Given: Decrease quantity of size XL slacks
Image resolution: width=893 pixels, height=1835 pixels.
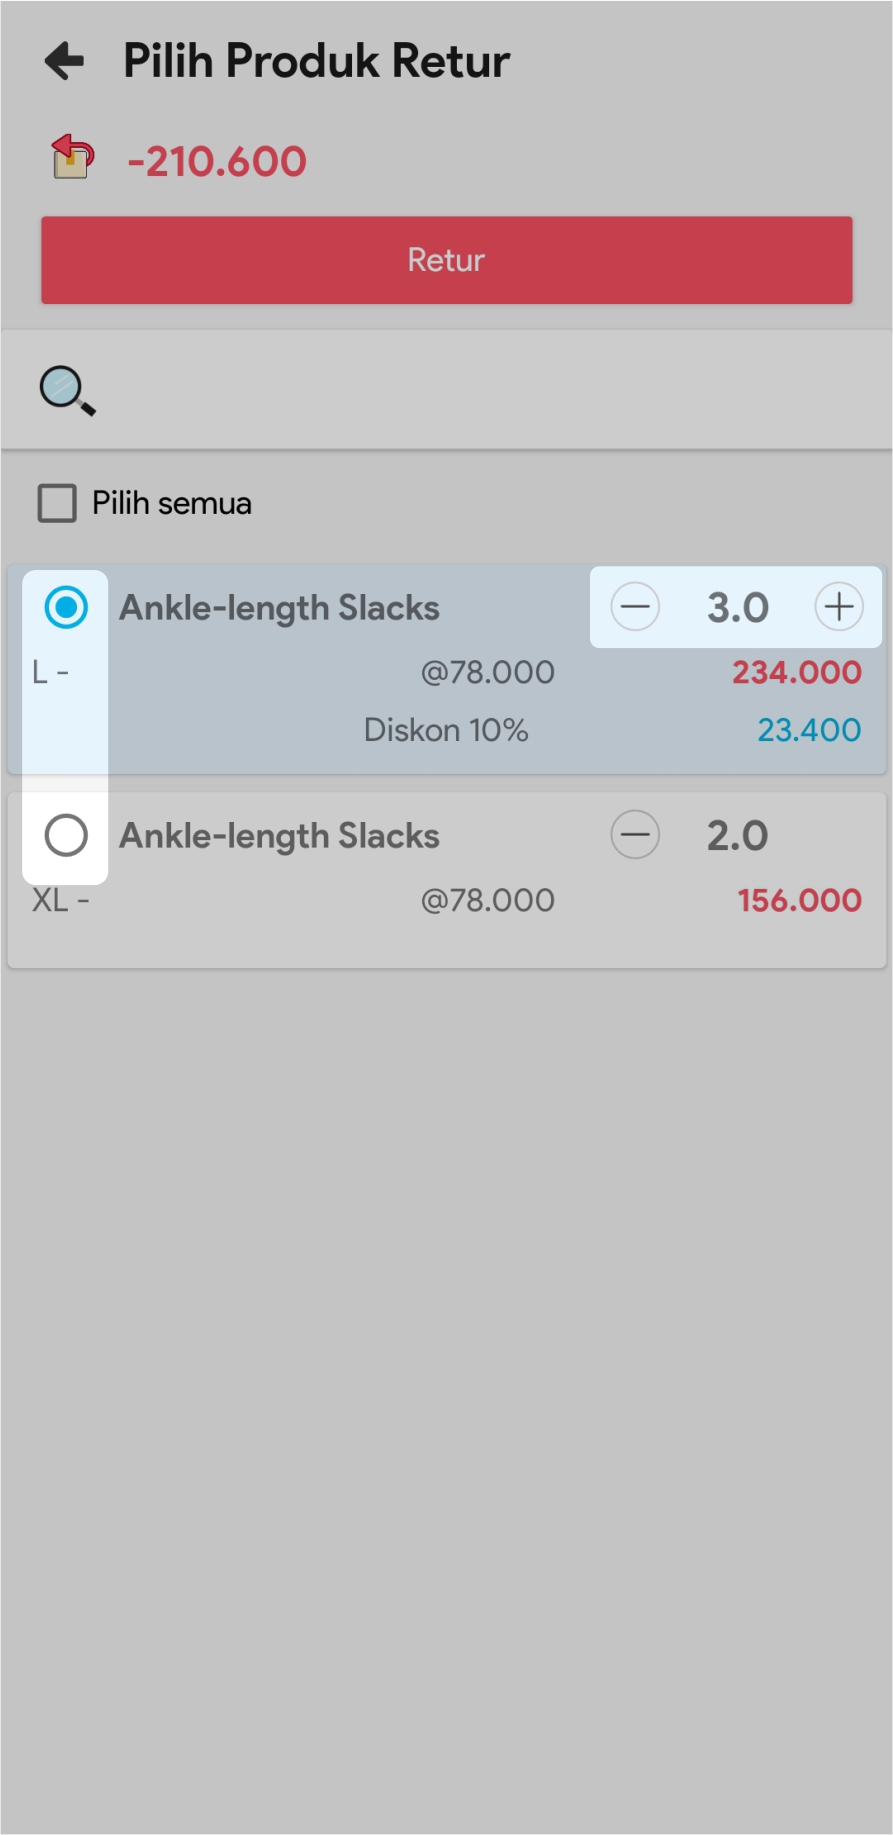Looking at the screenshot, I should 635,835.
